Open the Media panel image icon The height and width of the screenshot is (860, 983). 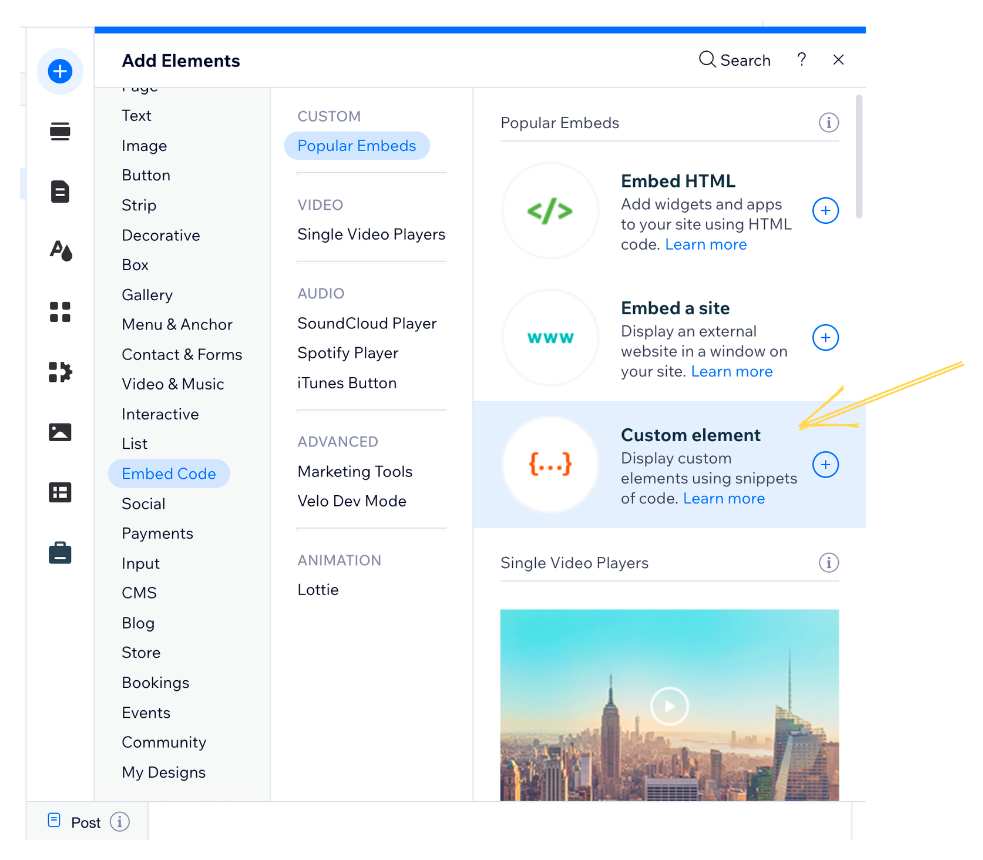pyautogui.click(x=60, y=431)
